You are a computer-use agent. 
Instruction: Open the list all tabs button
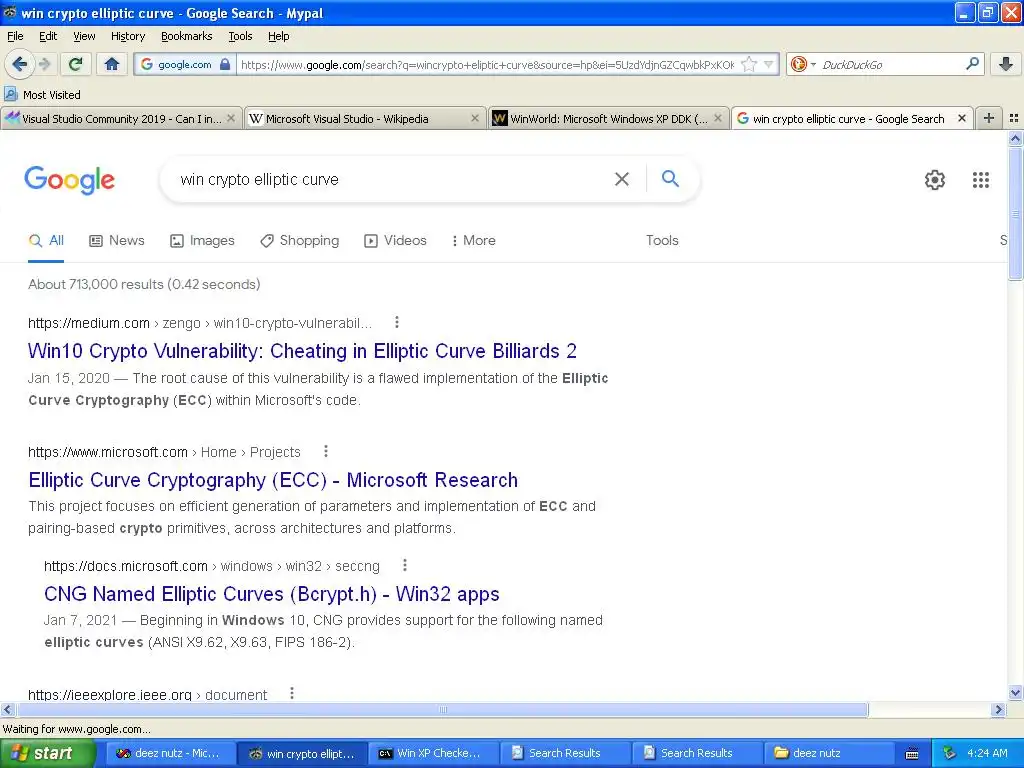click(1014, 118)
